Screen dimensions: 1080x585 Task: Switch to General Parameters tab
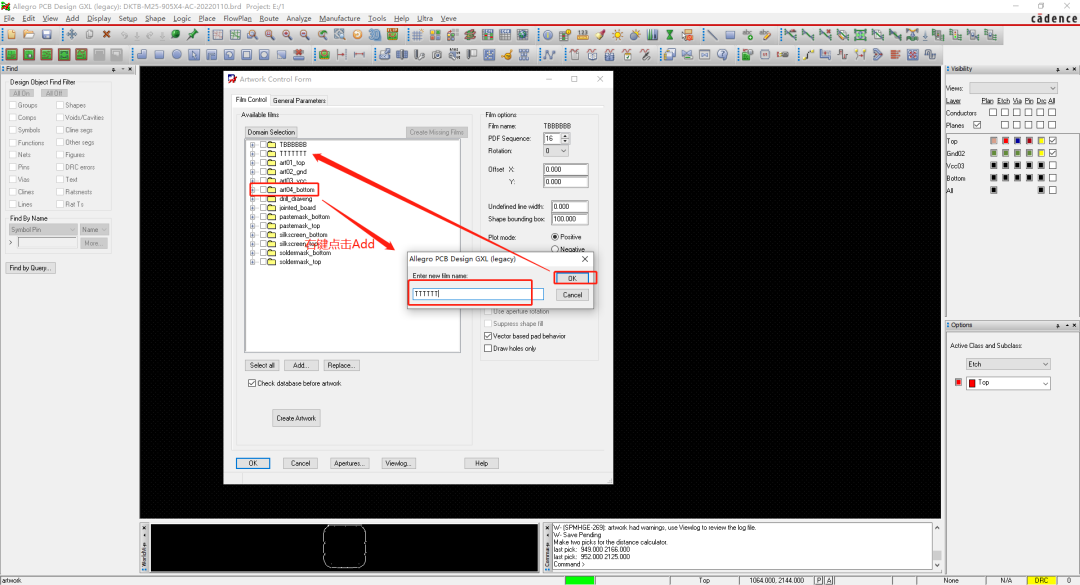pyautogui.click(x=299, y=101)
